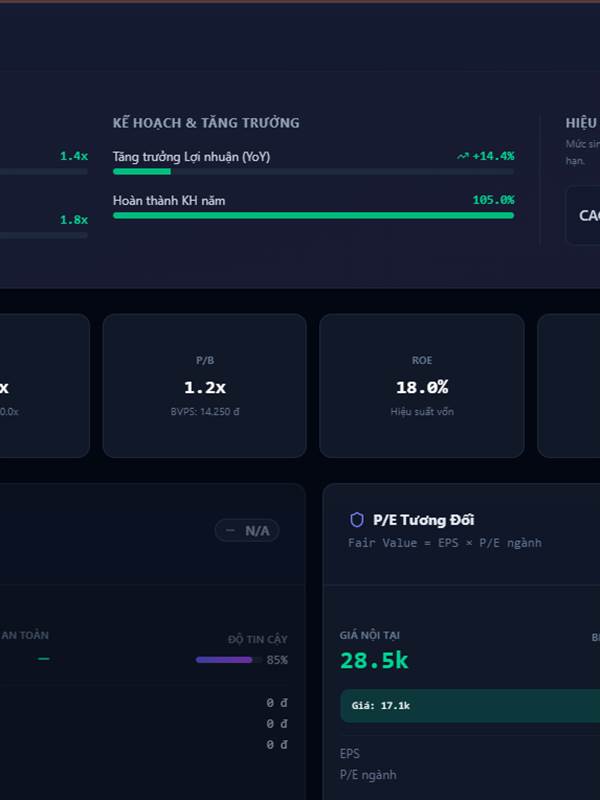Screen dimensions: 600x800
Task: Click the P/E Tương Đối title
Action: tap(423, 520)
